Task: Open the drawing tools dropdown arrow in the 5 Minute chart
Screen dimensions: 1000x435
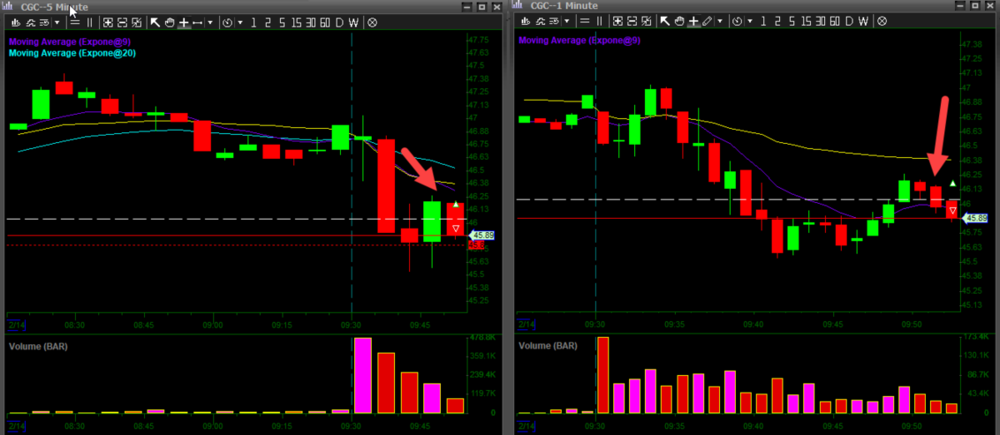Action: (x=210, y=22)
